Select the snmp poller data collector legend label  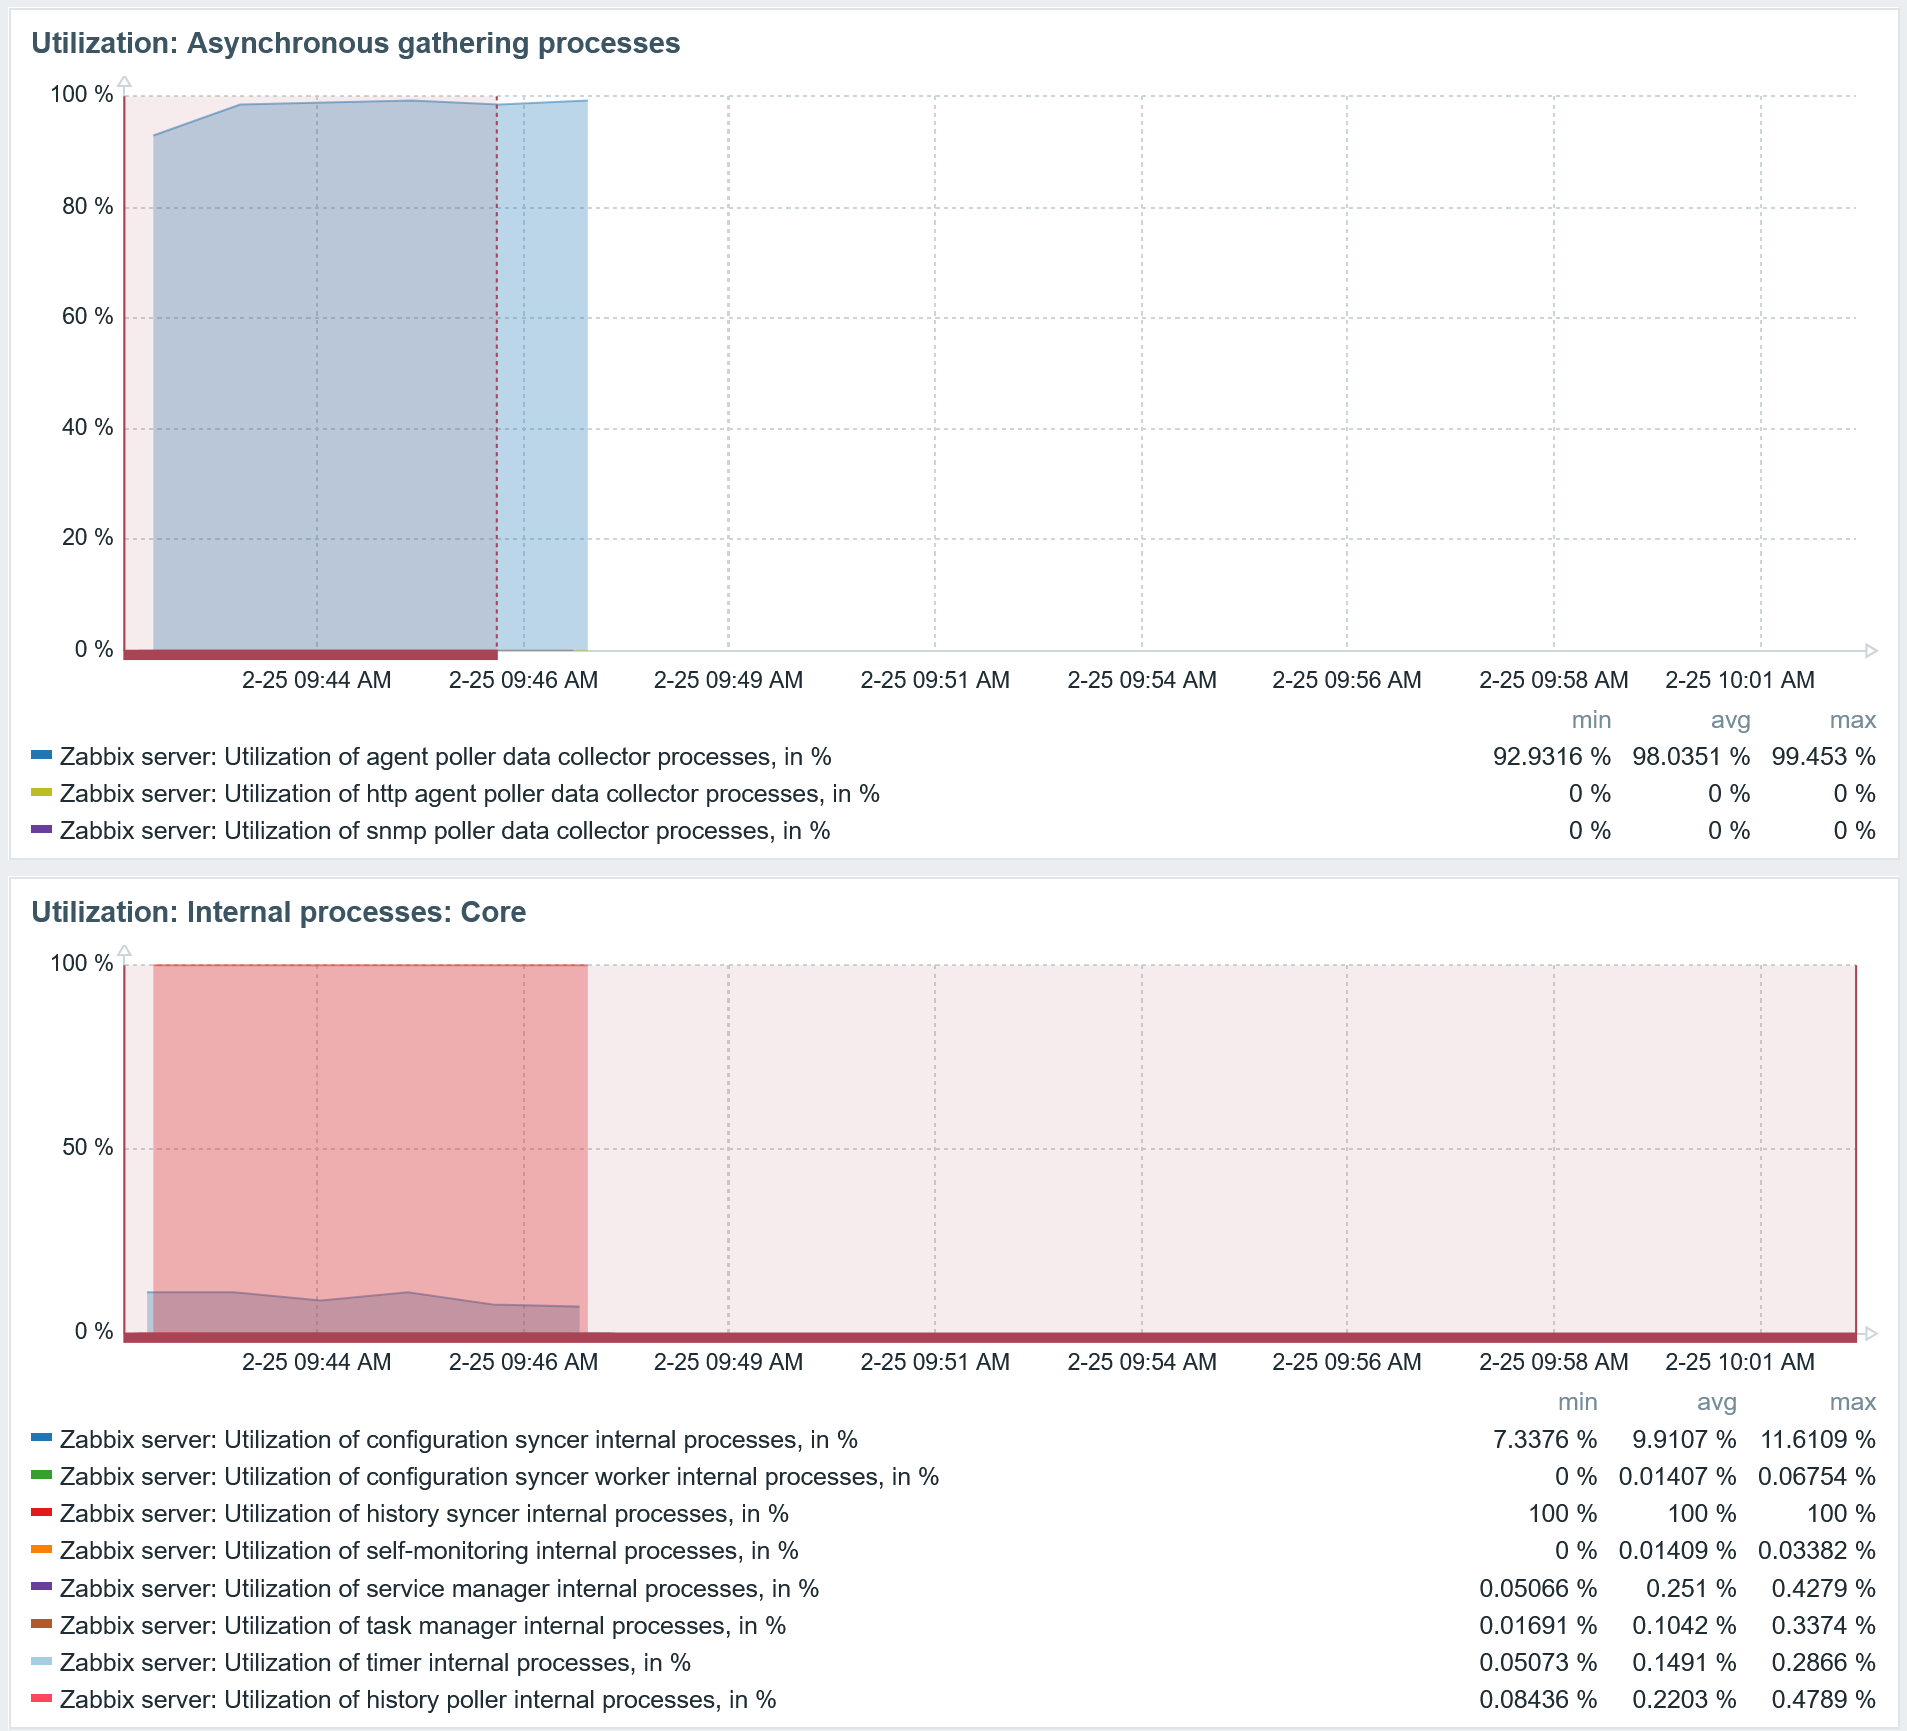pos(445,831)
